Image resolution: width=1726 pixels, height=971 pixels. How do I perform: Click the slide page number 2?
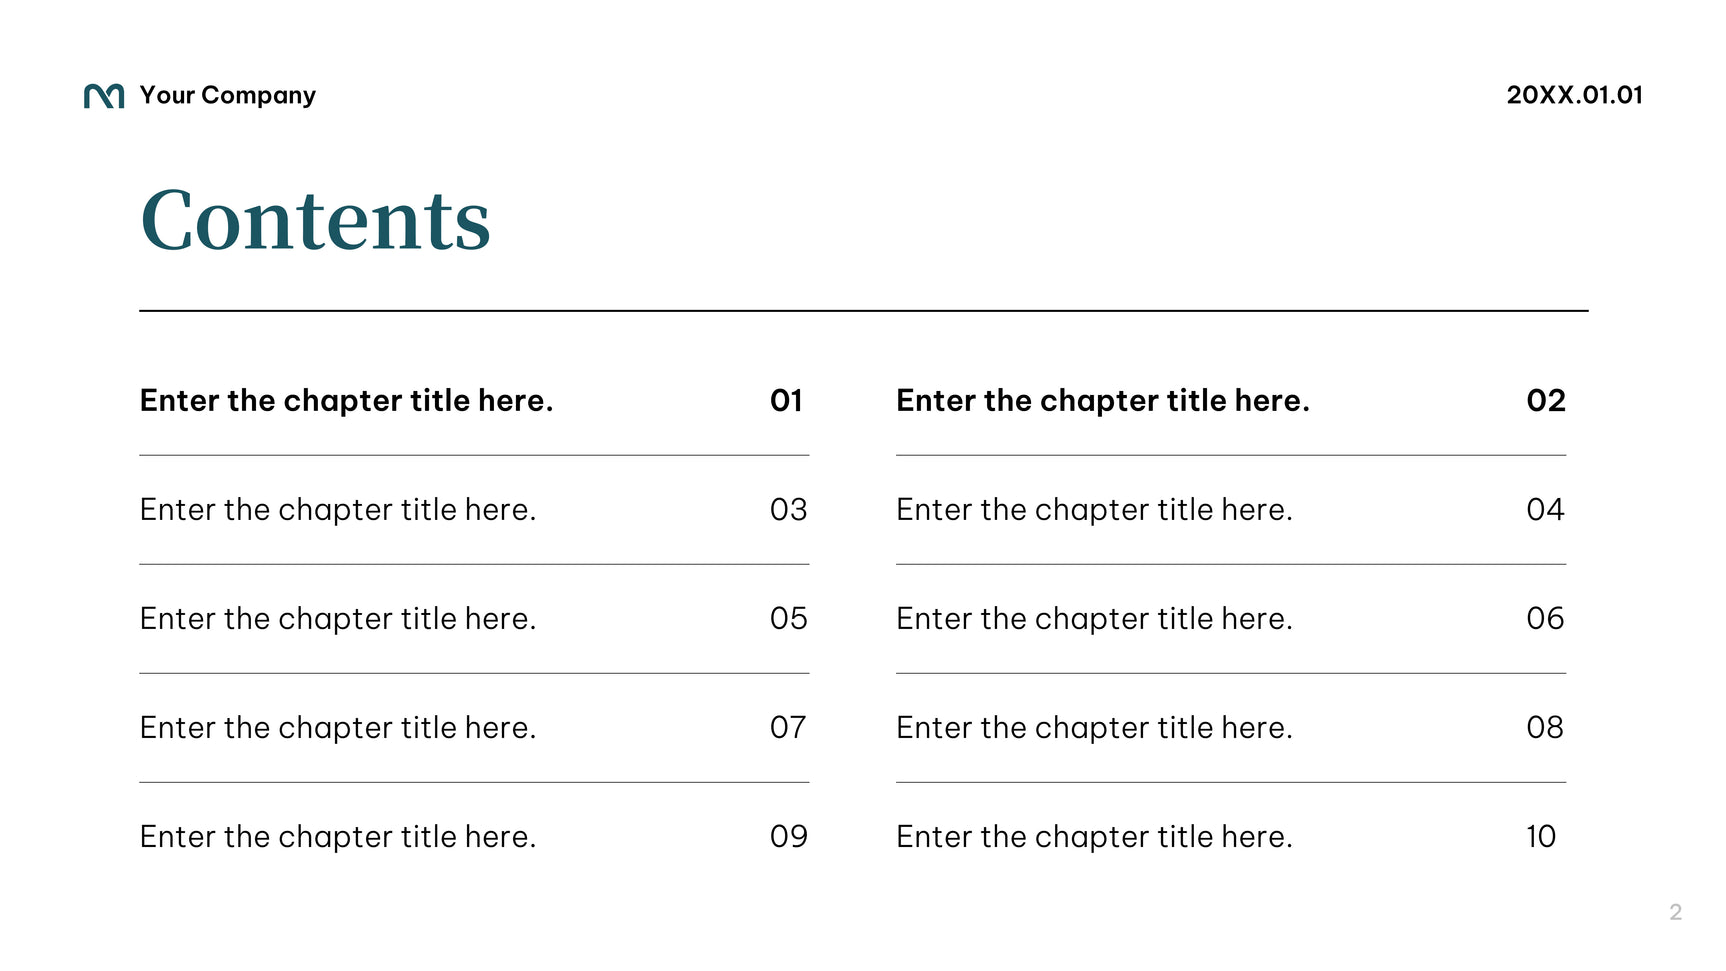pos(1676,912)
